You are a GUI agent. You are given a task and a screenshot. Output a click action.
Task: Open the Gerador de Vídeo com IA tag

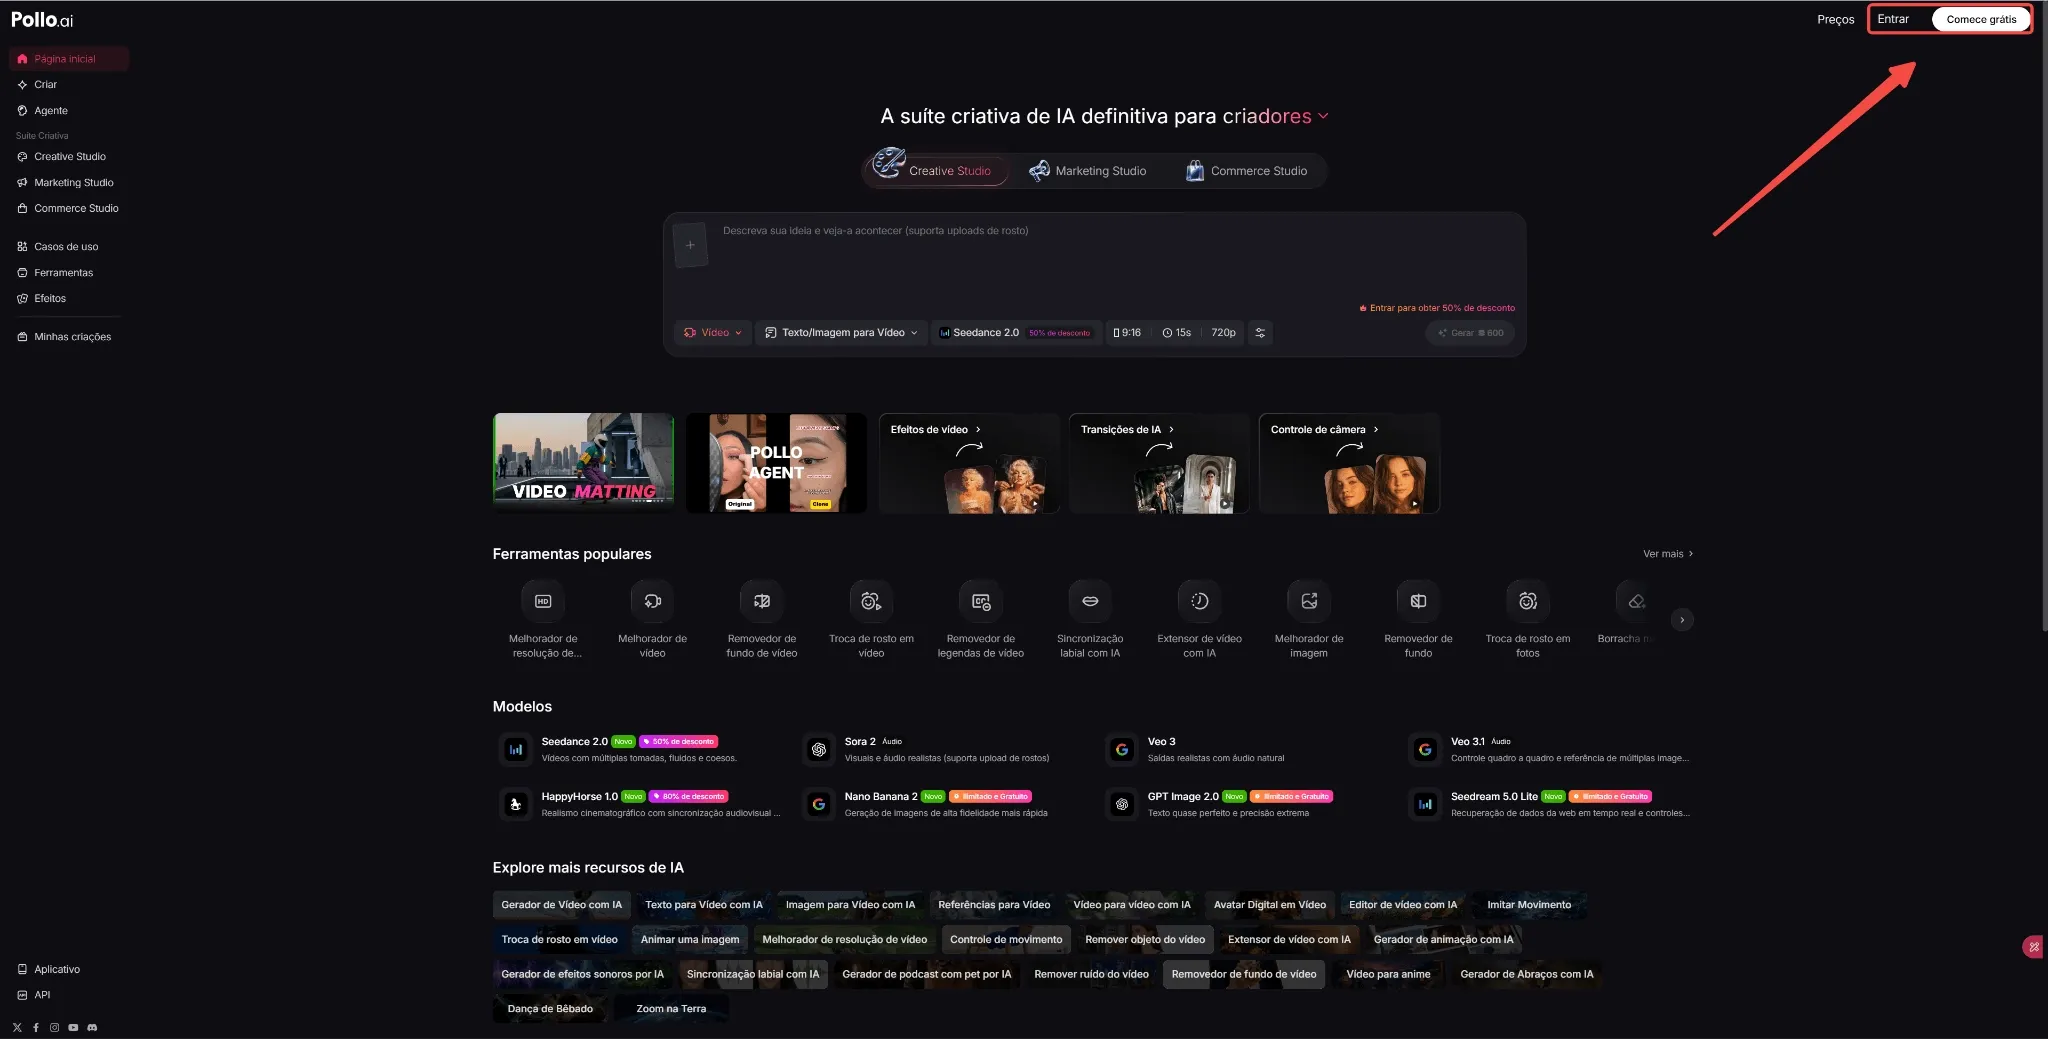(x=561, y=905)
